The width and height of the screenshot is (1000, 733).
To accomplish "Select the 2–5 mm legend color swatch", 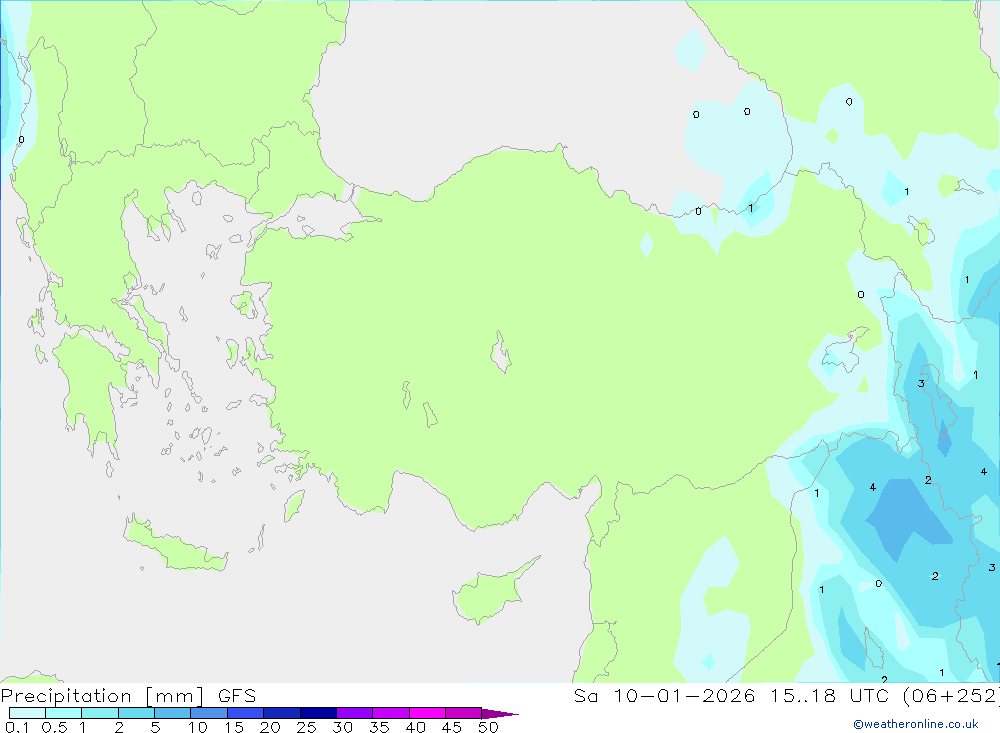I will [136, 713].
